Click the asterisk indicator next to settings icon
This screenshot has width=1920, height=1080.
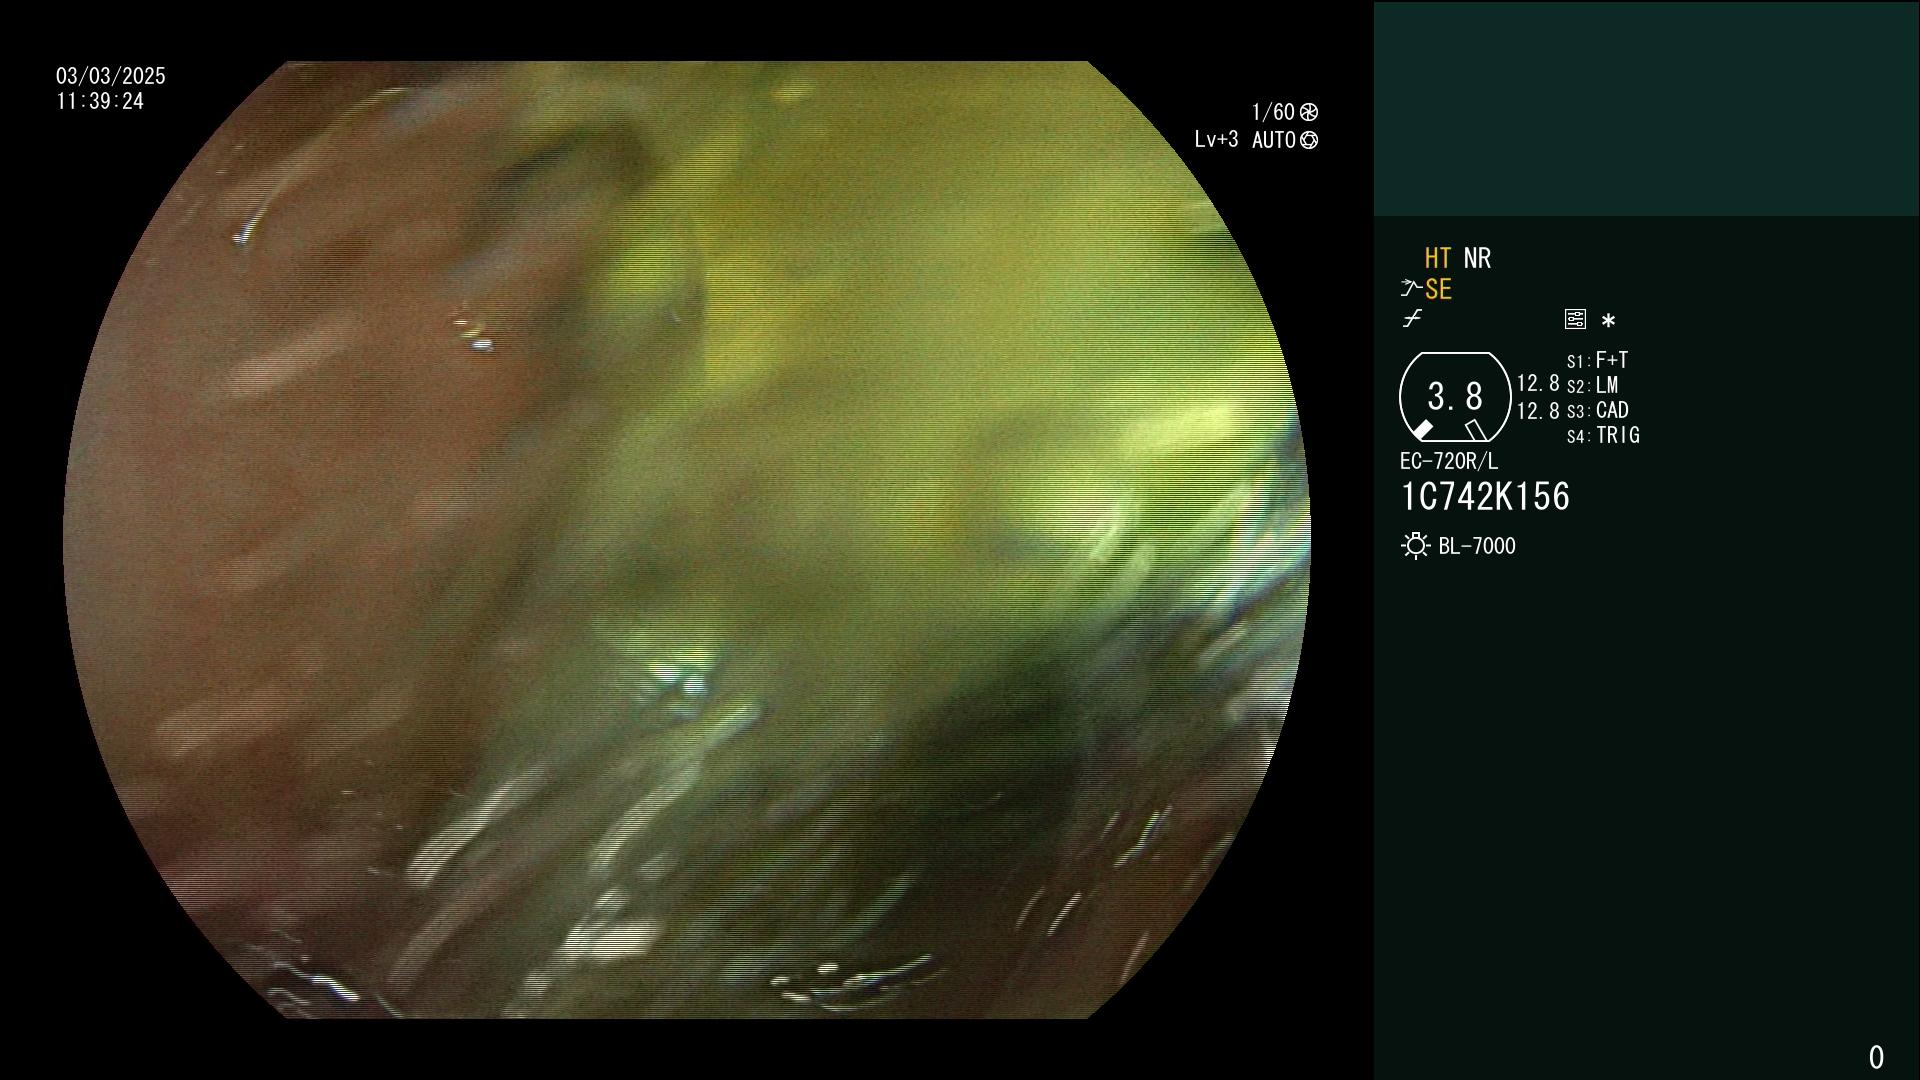tap(1608, 321)
